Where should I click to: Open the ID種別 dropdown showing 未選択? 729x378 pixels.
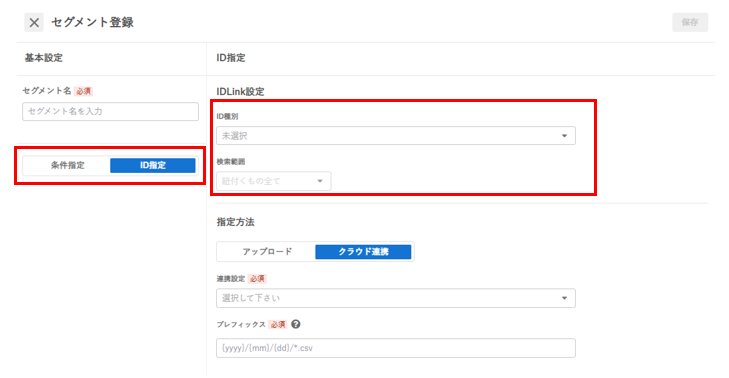[x=396, y=136]
